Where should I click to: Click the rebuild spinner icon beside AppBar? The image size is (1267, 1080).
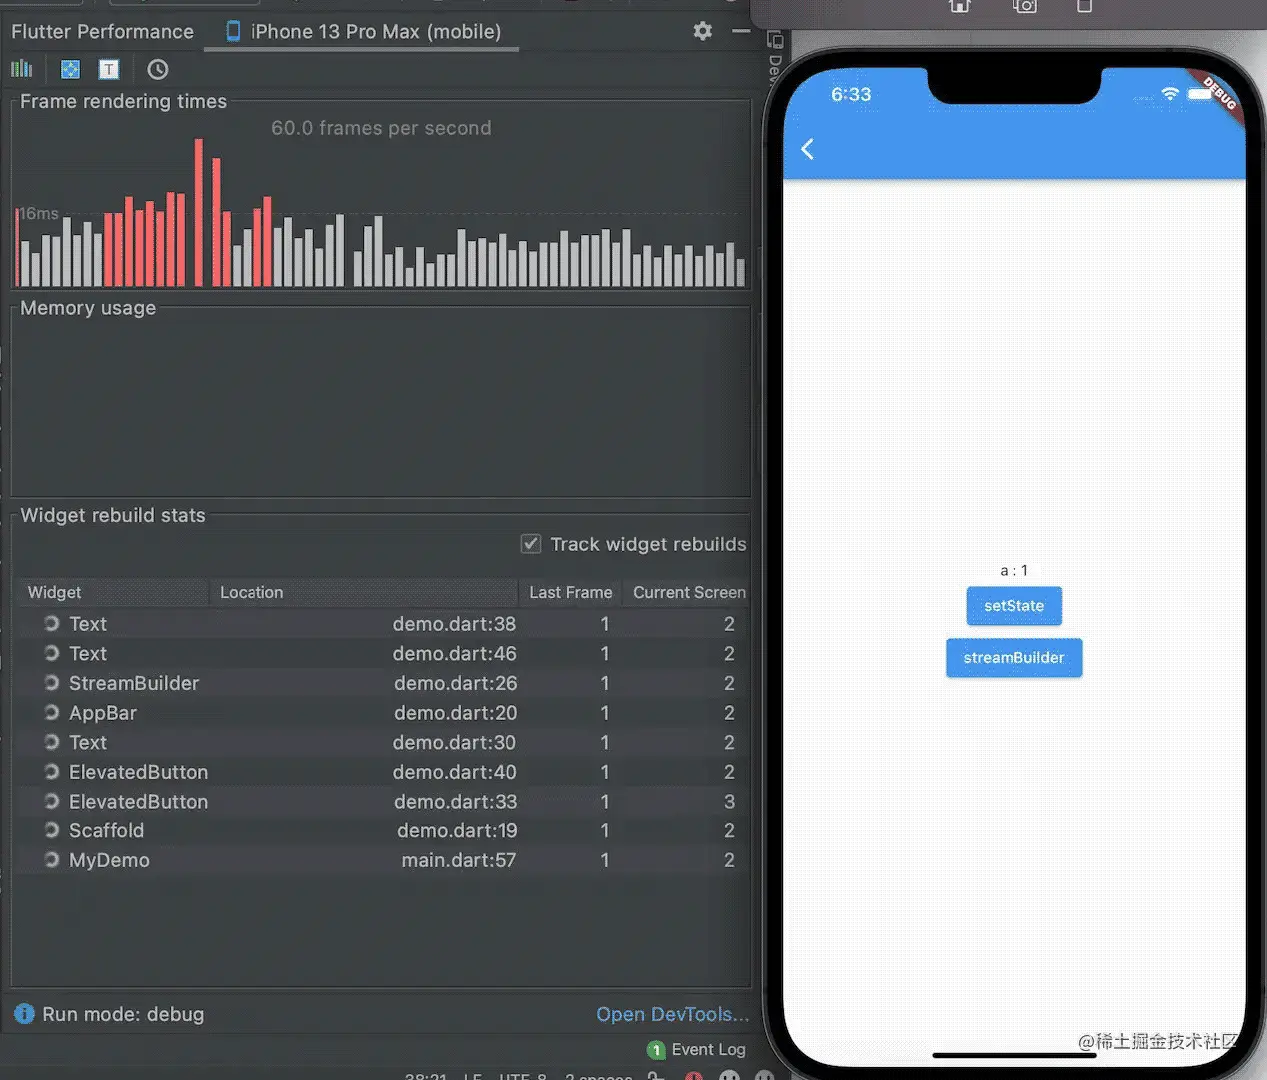[52, 713]
